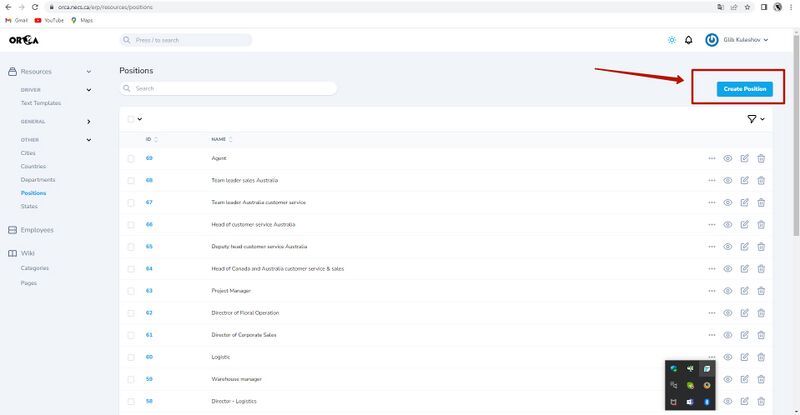Sort table by NAME column
Viewport: 800px width, 415px height.
click(x=222, y=139)
